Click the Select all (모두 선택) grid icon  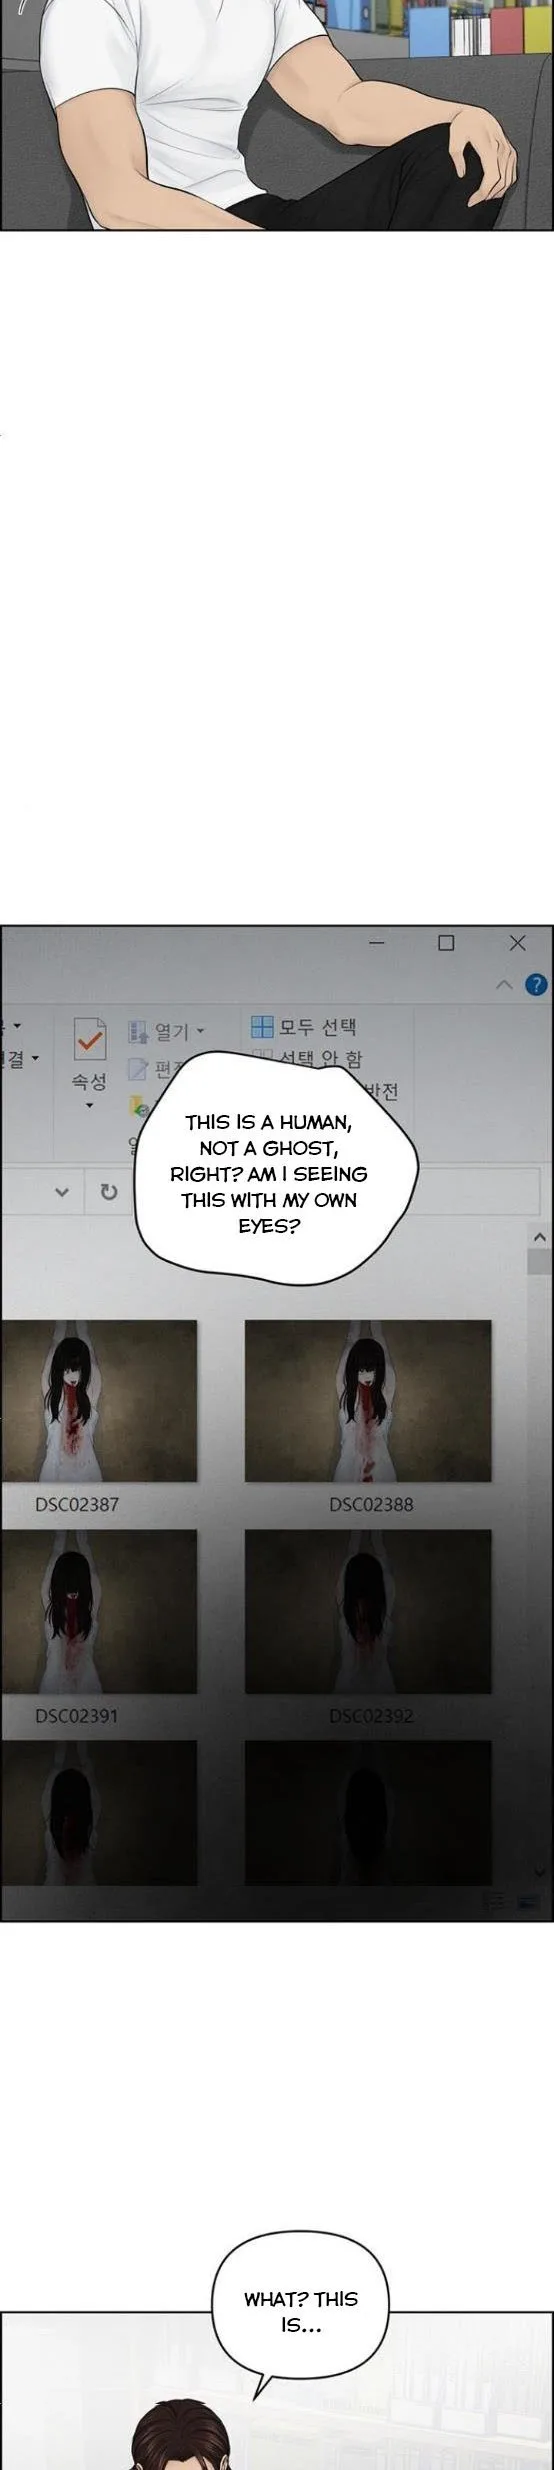coord(262,1026)
